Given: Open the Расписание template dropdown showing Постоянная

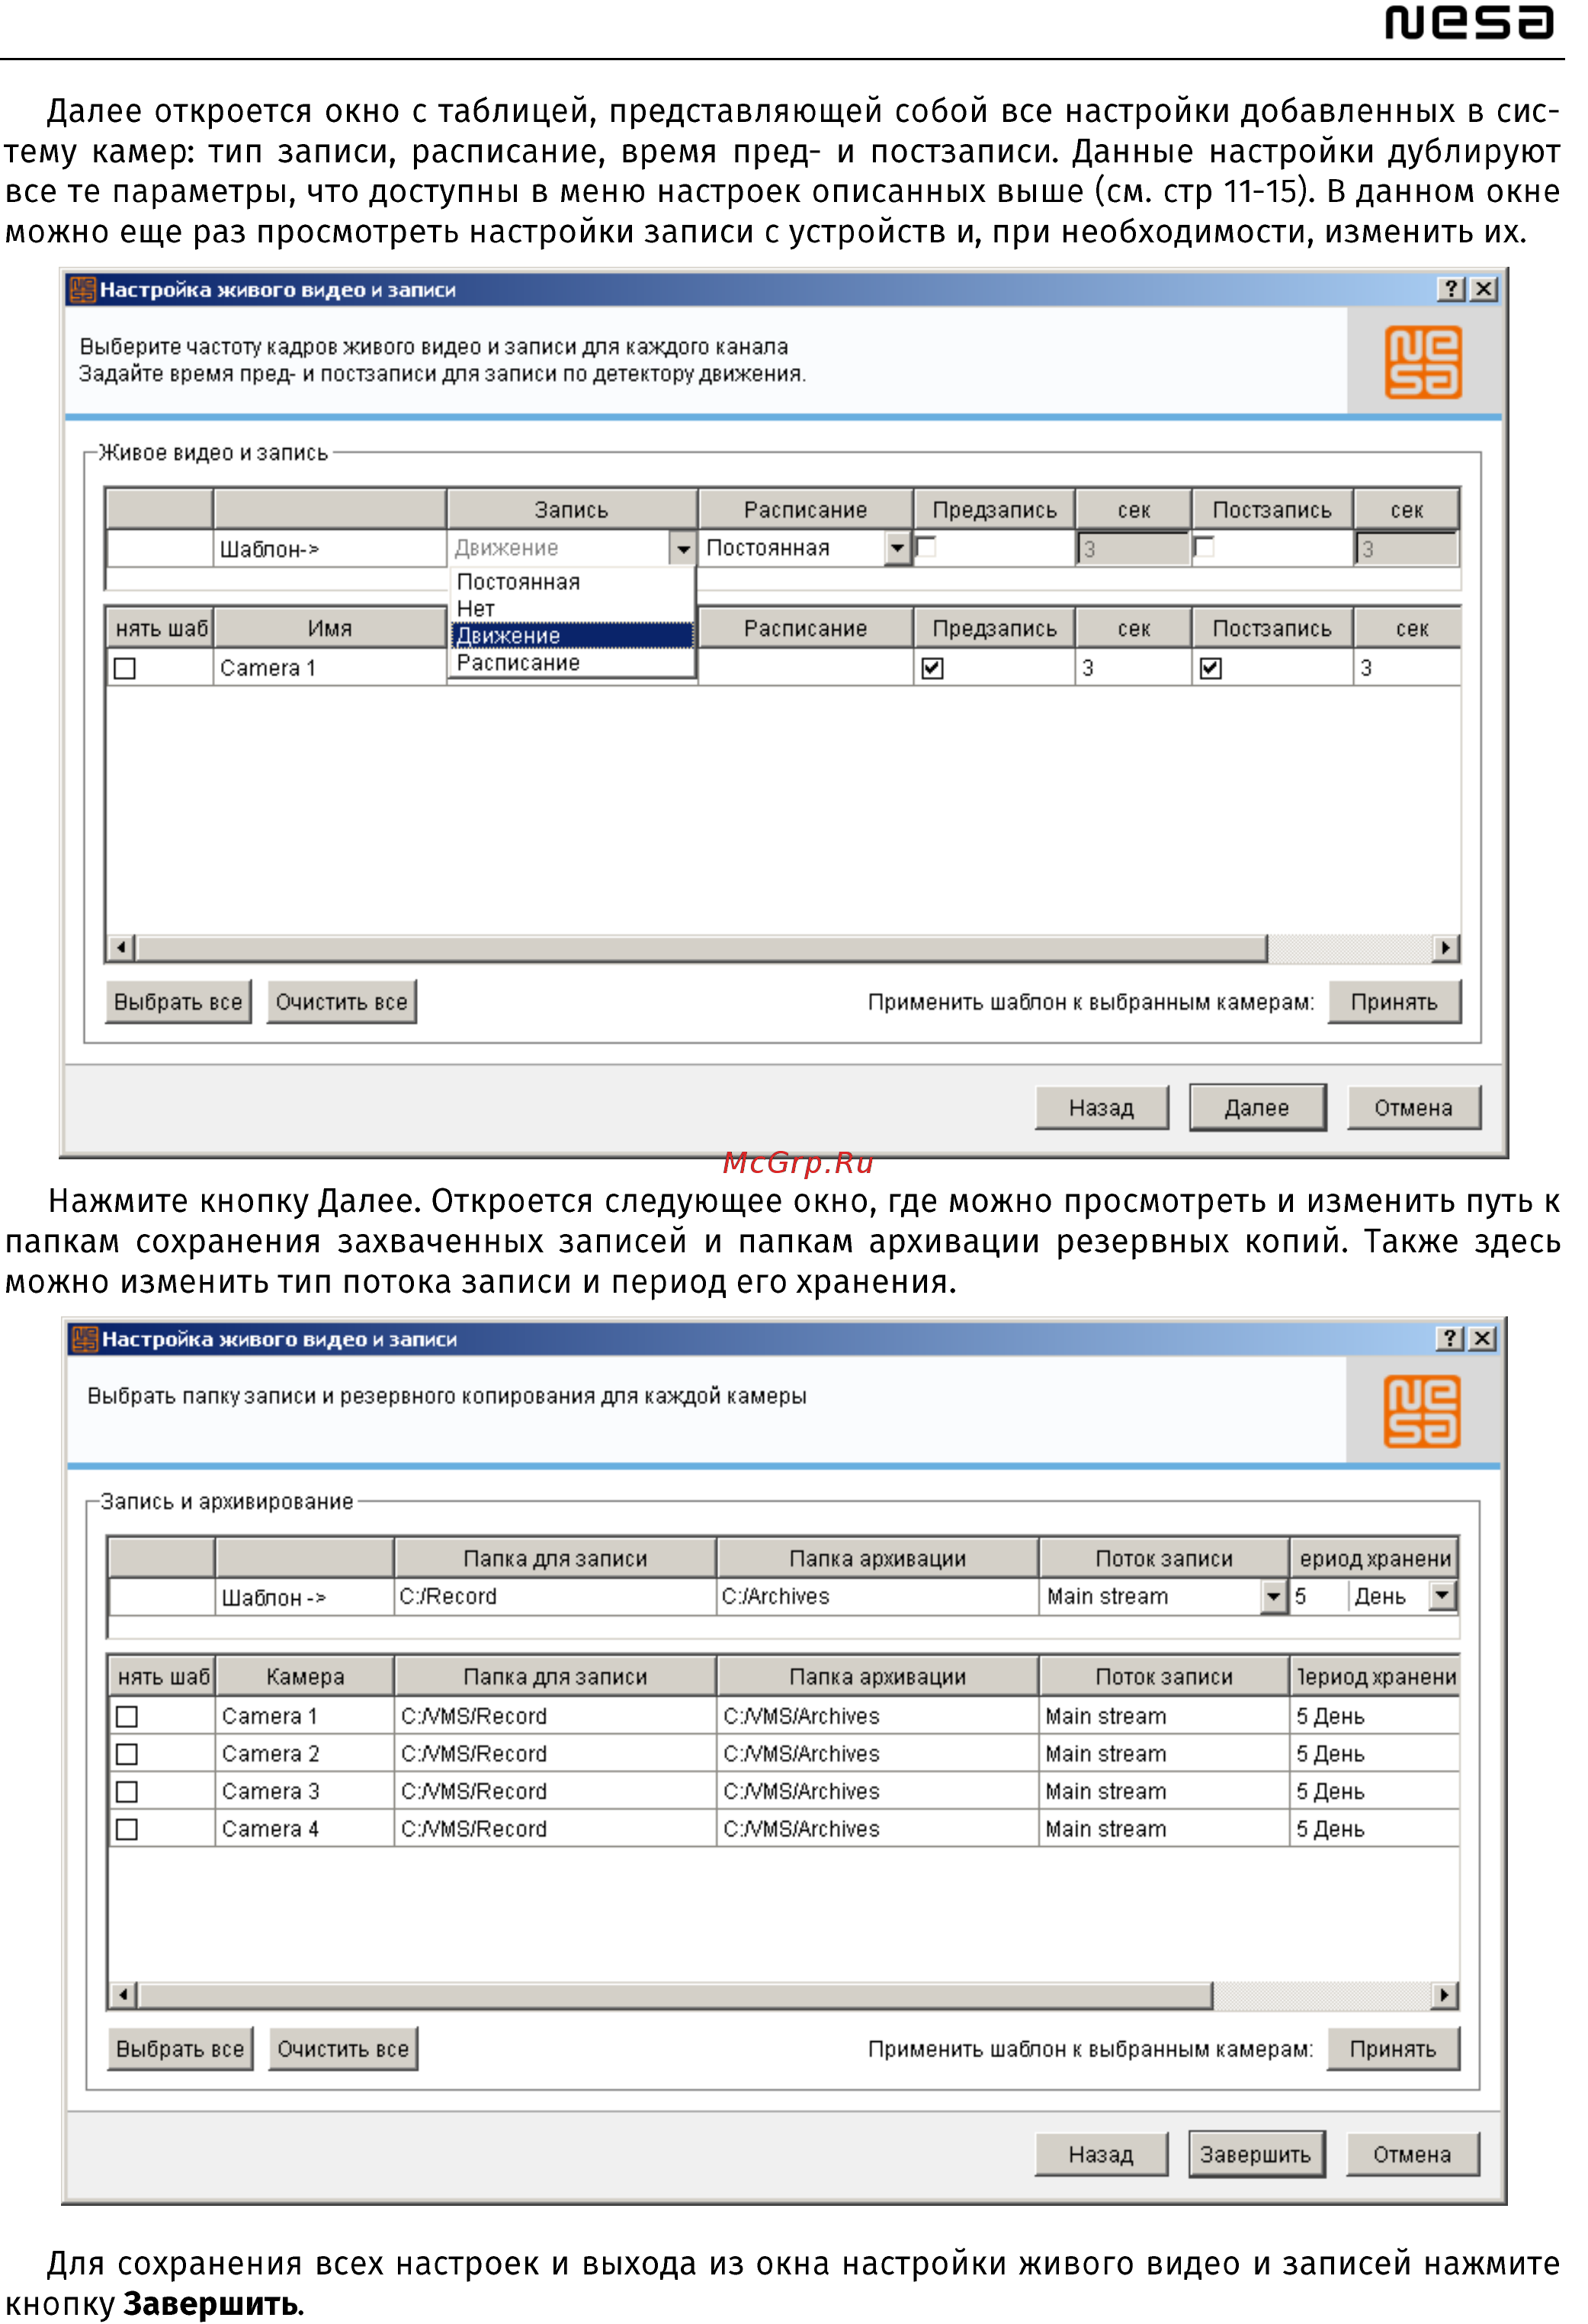Looking at the screenshot, I should (898, 548).
